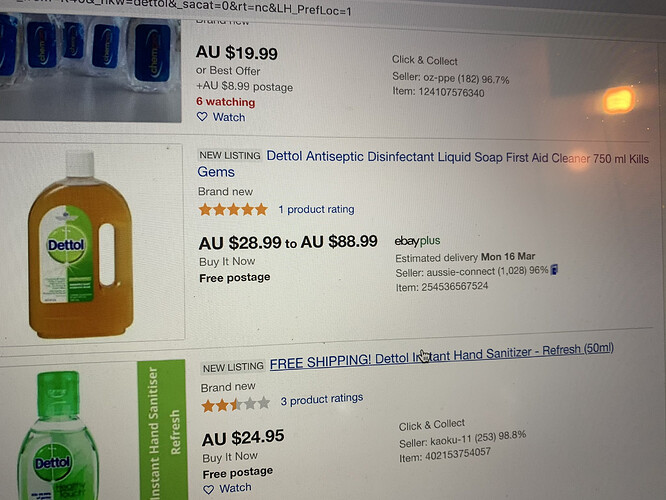Click the AU $24.95 price text
The image size is (666, 500).
[243, 438]
